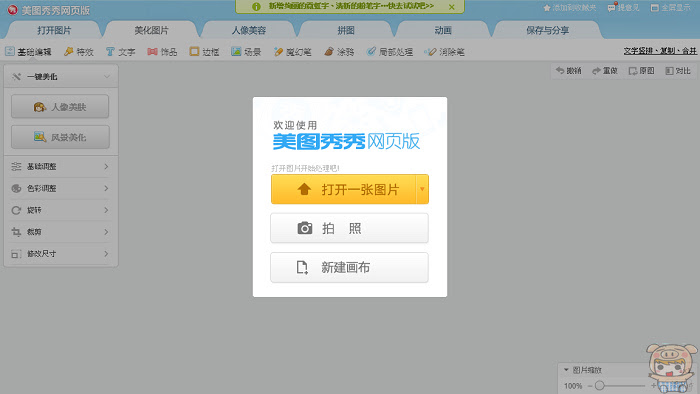Select the 基础编辑 basic editing tool

click(x=29, y=52)
